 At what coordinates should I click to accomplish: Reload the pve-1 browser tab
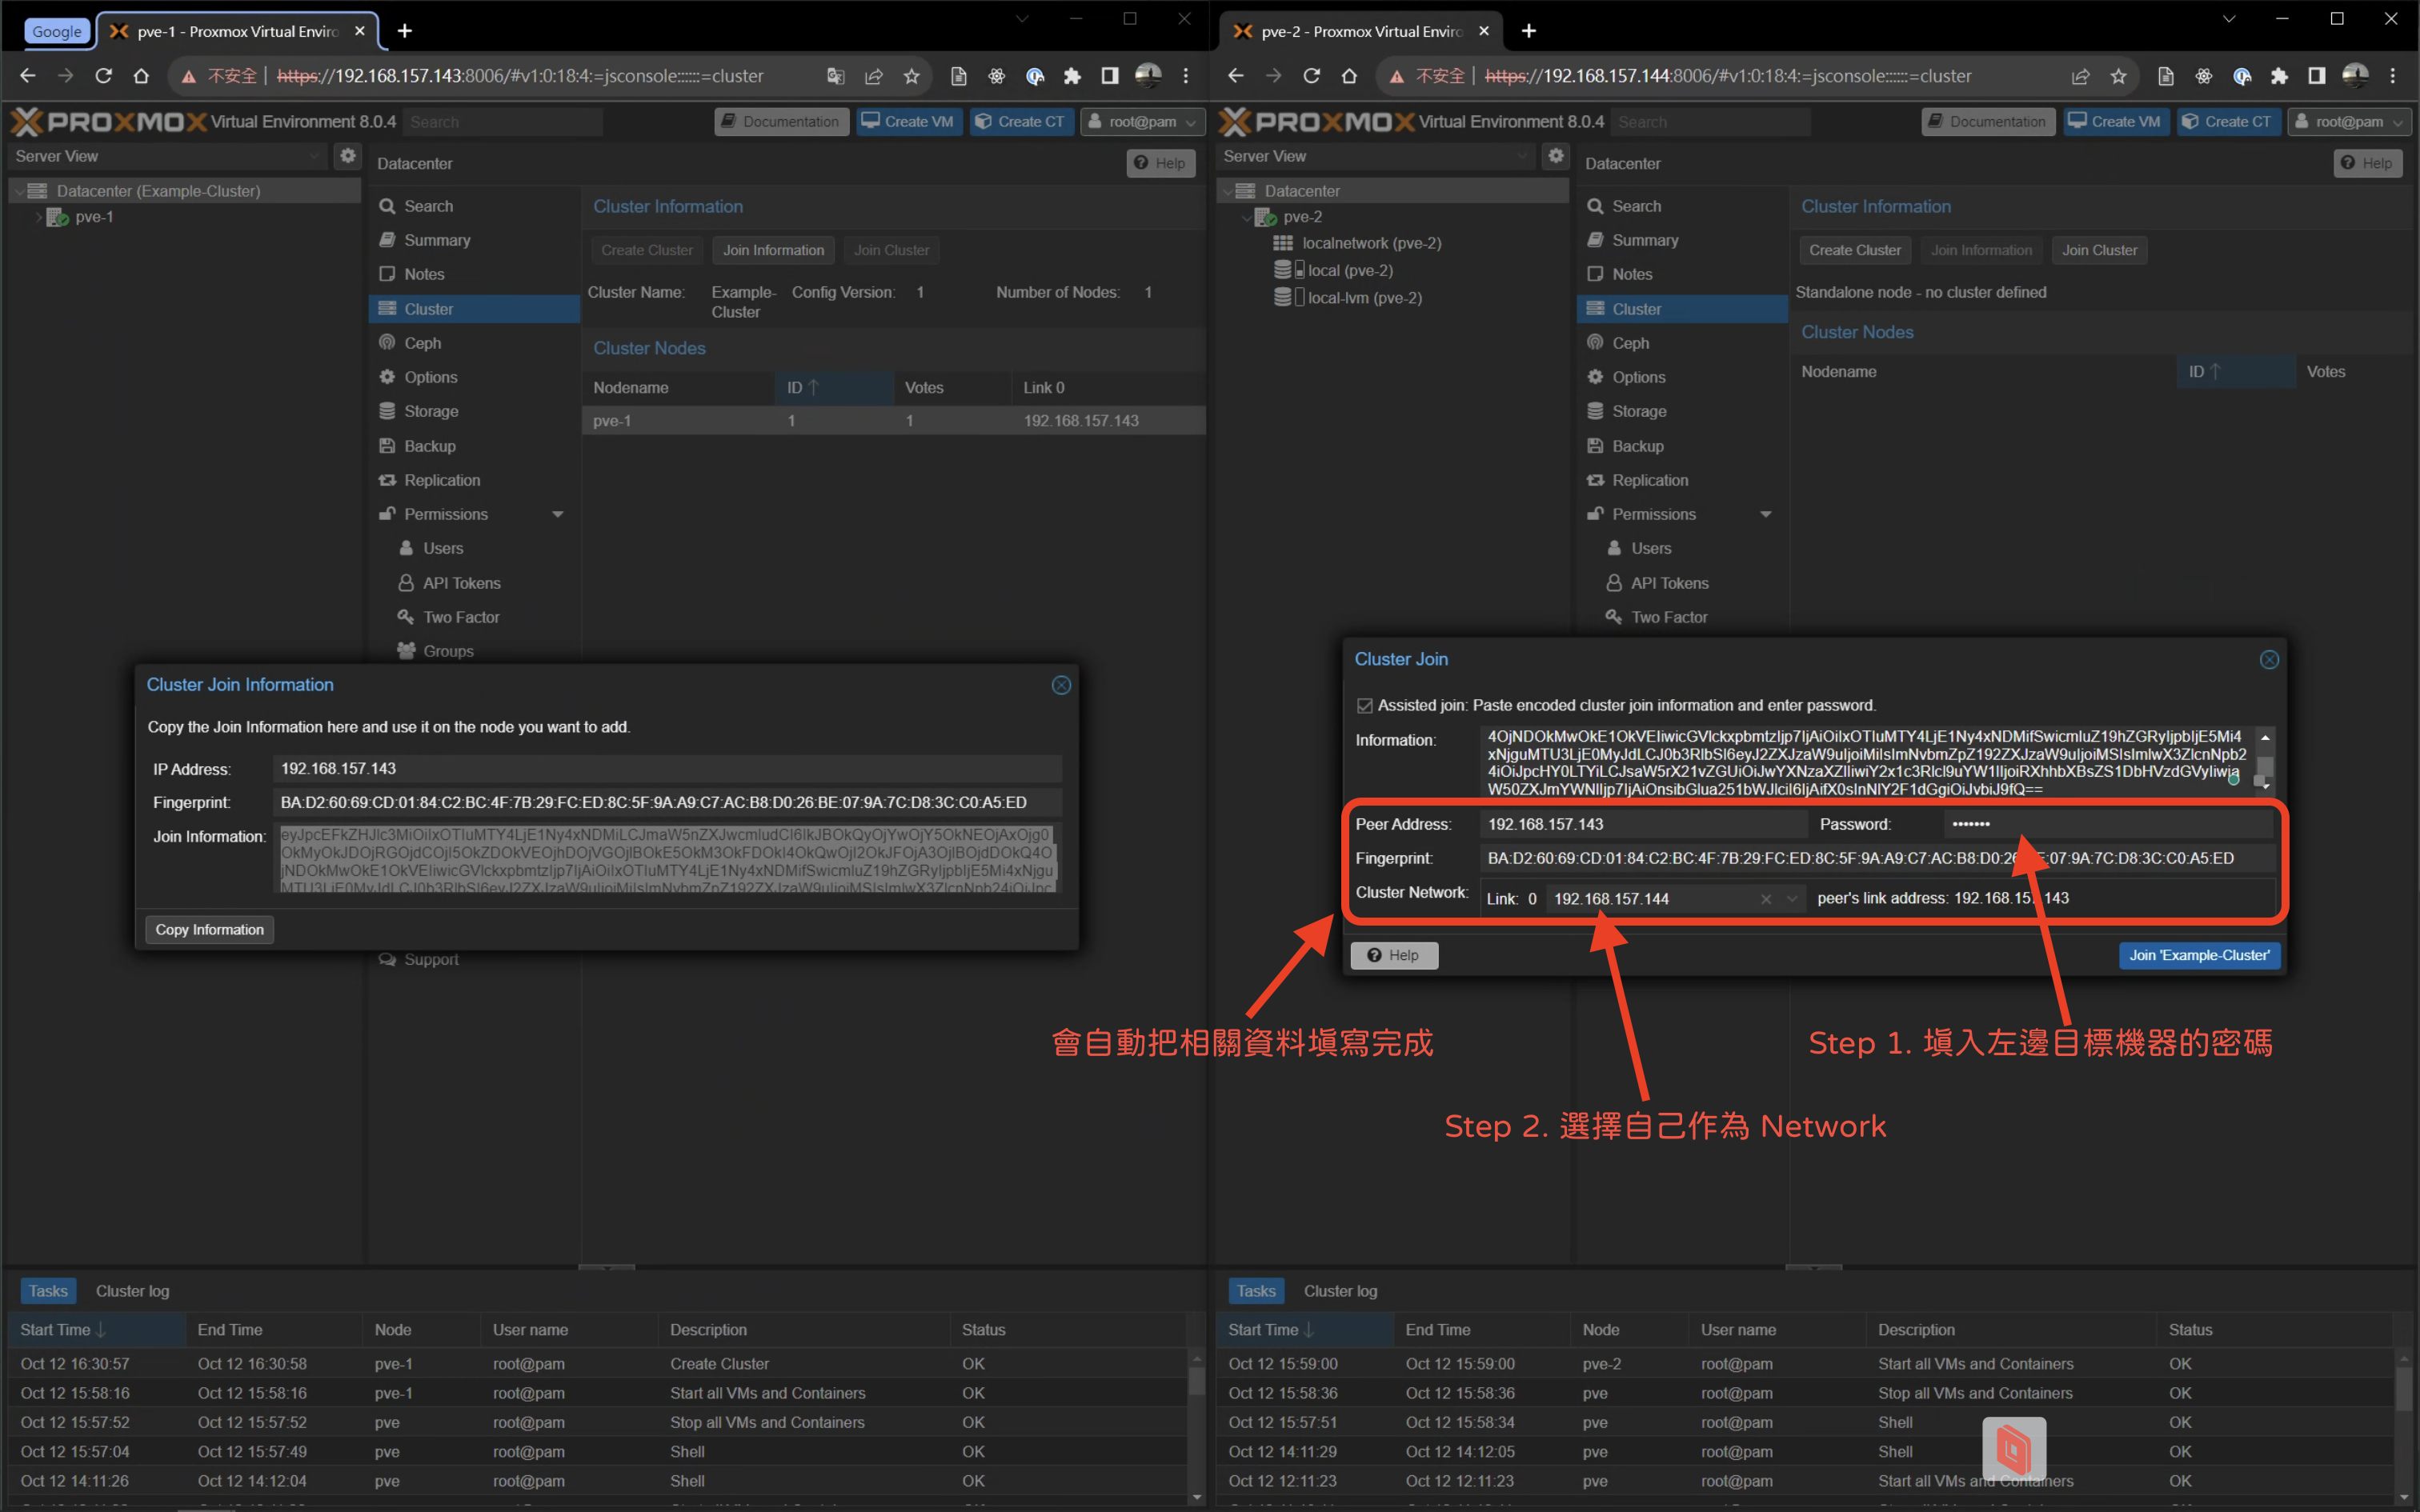pos(103,76)
